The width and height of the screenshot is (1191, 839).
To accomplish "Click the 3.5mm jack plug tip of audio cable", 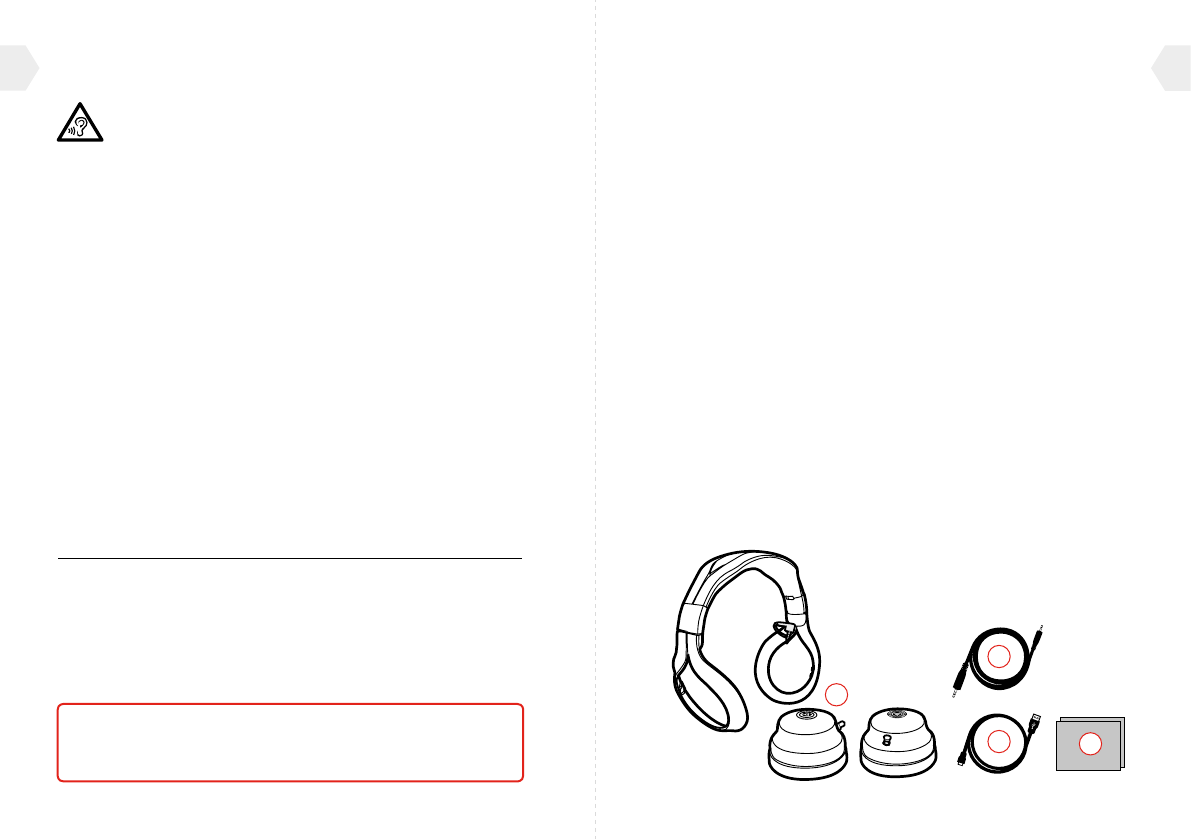I will pos(1039,629).
